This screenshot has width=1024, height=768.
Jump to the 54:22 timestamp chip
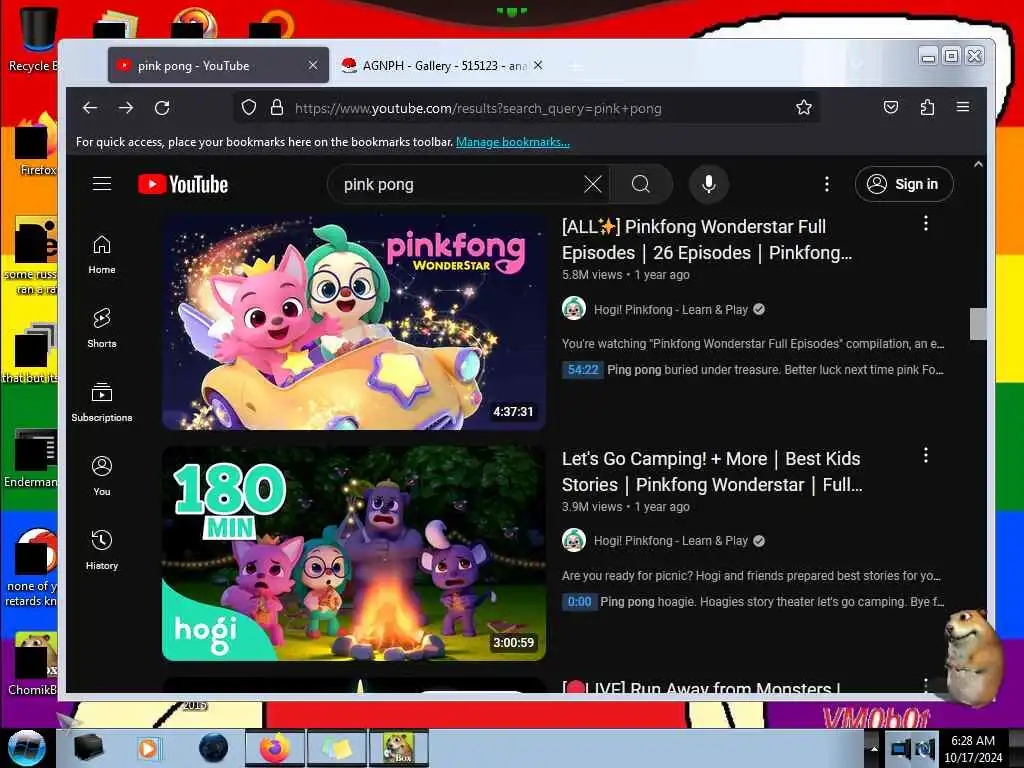coord(583,370)
